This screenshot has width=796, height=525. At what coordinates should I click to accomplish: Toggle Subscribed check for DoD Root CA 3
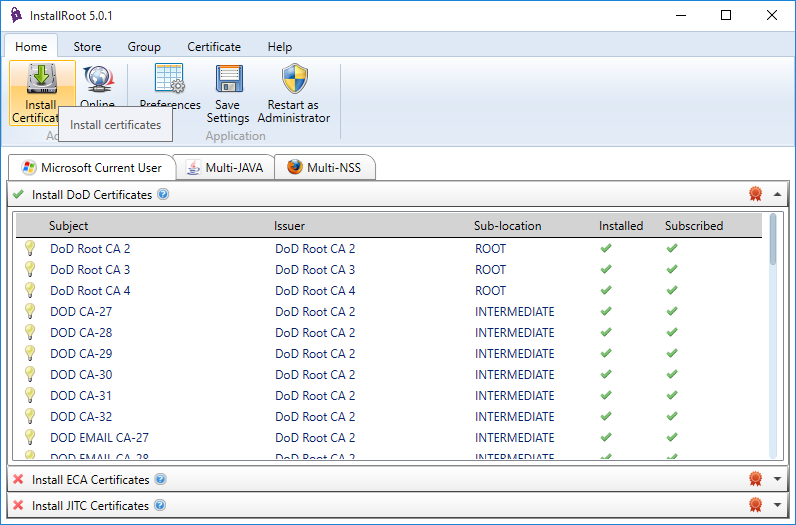[x=672, y=269]
